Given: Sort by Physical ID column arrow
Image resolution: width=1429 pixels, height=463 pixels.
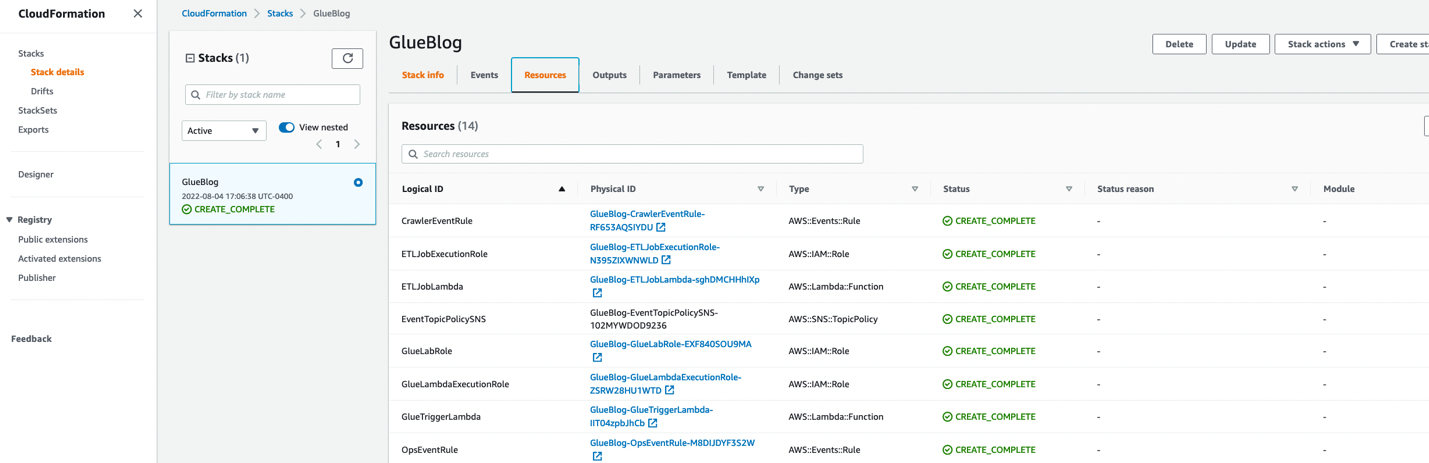Looking at the screenshot, I should point(761,189).
